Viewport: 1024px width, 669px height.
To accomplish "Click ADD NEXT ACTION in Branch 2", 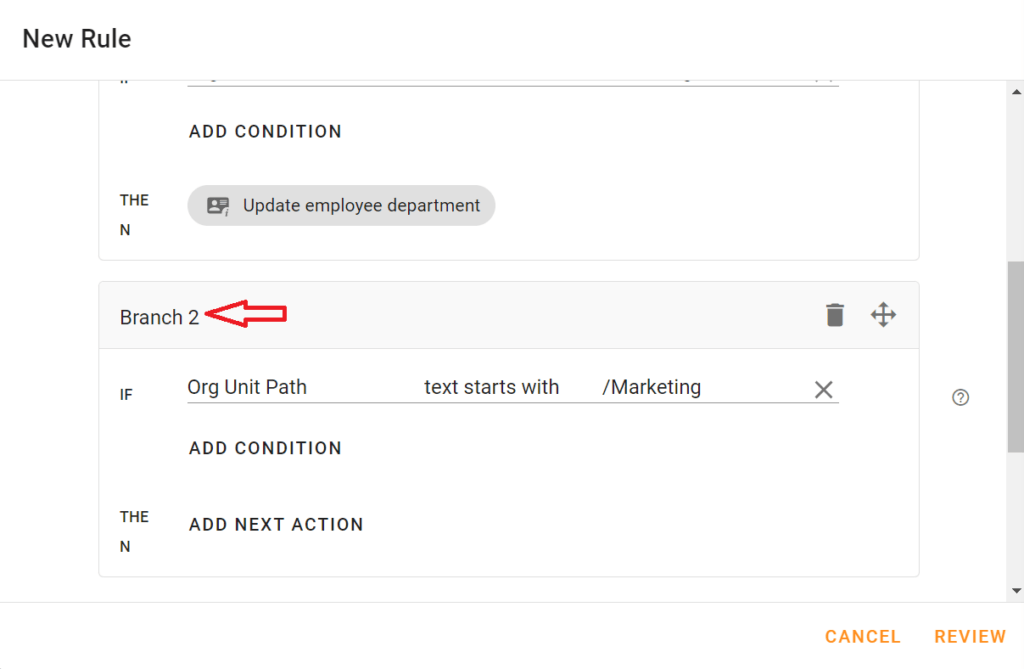I will (276, 524).
